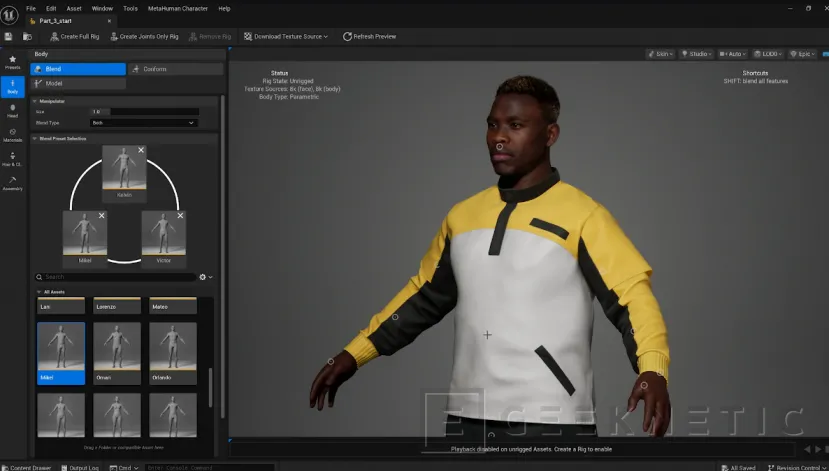Remove Victor from blend presets

(180, 216)
